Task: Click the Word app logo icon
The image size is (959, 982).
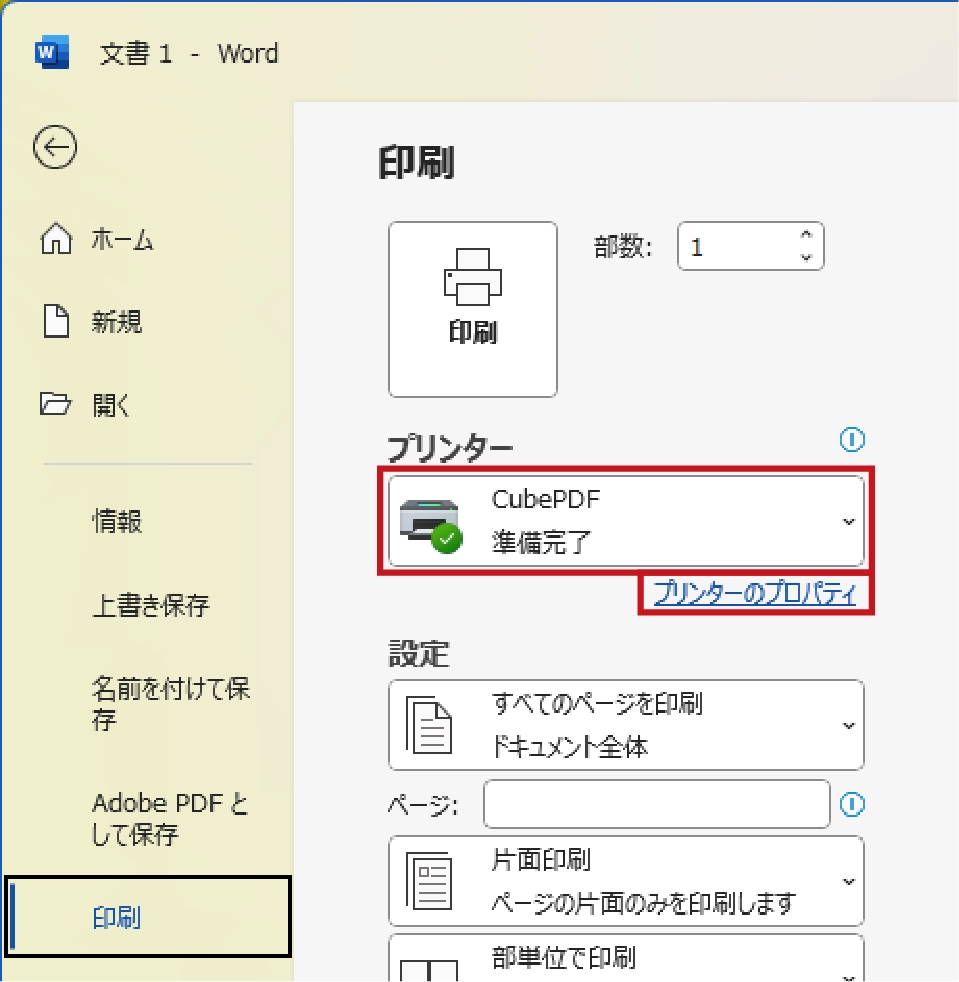Action: [x=51, y=53]
